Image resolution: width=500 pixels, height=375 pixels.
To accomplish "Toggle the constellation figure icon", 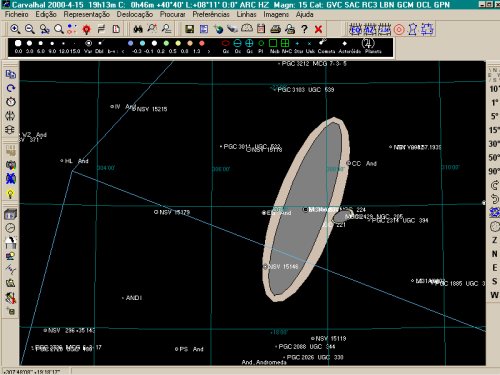I will (413, 30).
